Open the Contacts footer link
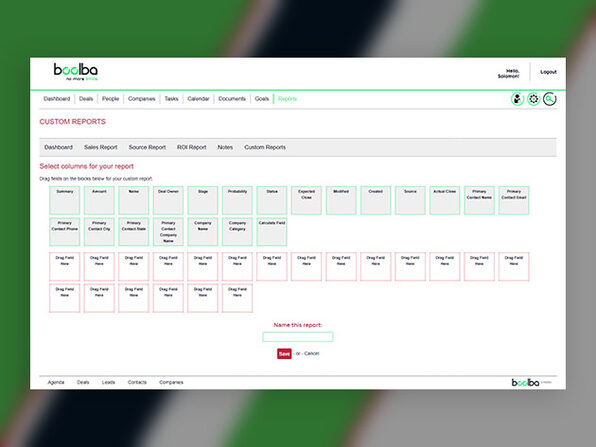This screenshot has height=447, width=596. click(x=137, y=382)
